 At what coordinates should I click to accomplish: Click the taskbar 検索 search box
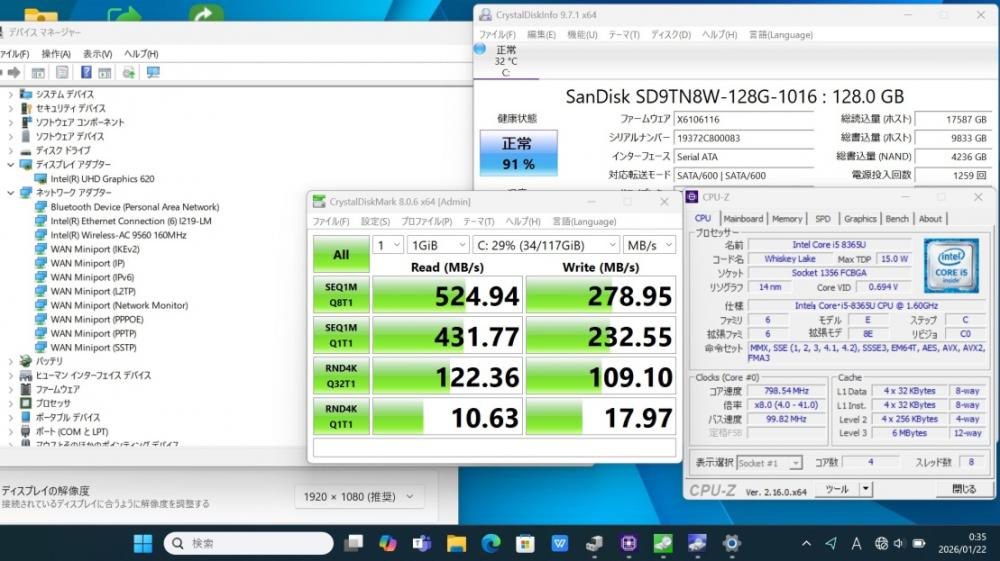[249, 543]
